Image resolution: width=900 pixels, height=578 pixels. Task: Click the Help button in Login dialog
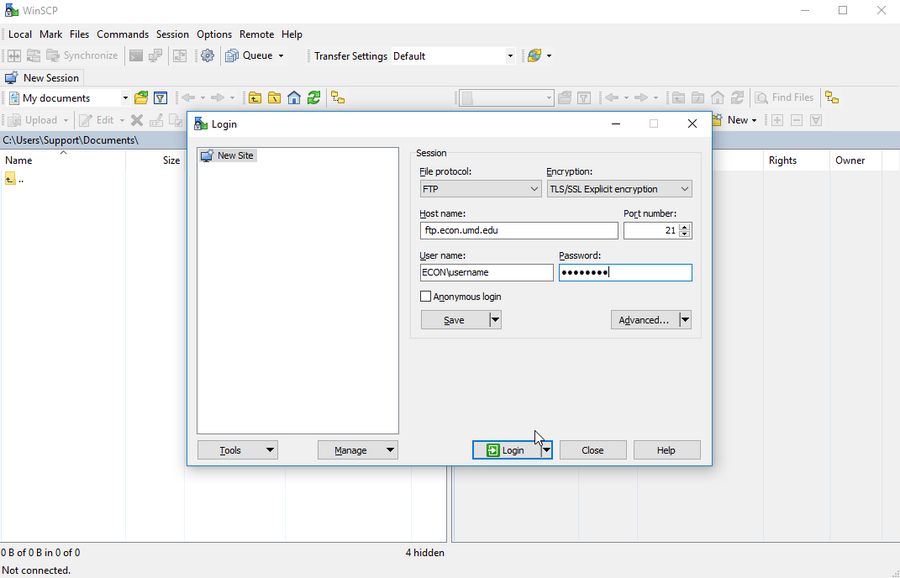point(666,451)
